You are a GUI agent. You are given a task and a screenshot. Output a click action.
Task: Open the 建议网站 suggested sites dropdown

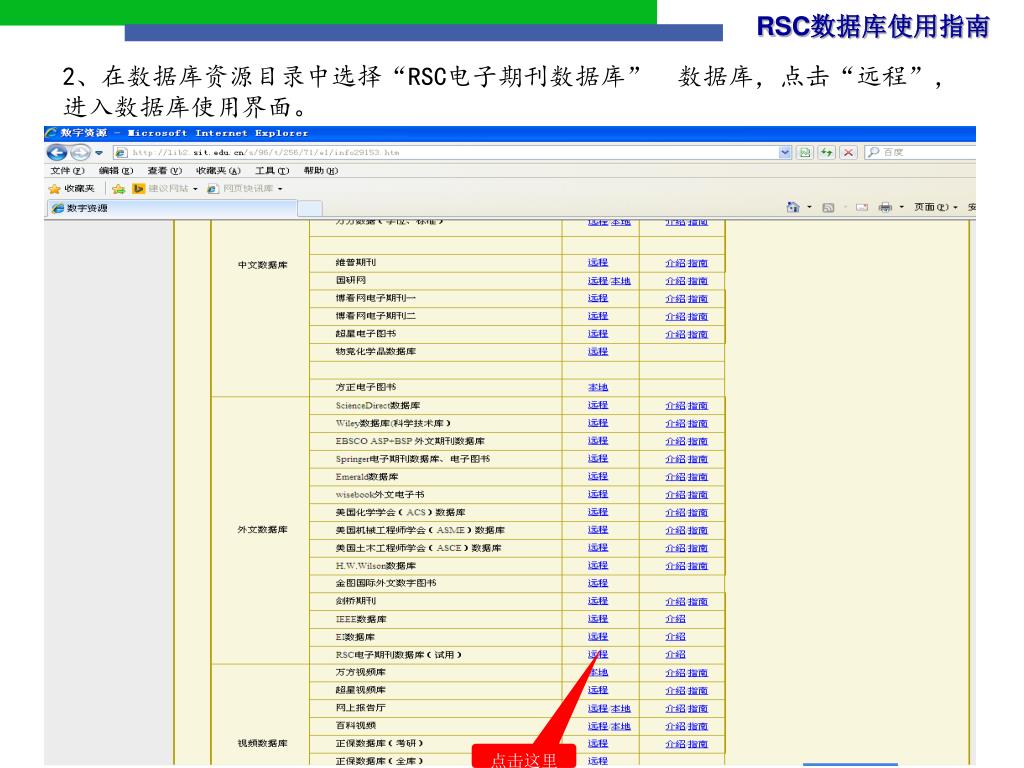coord(165,189)
